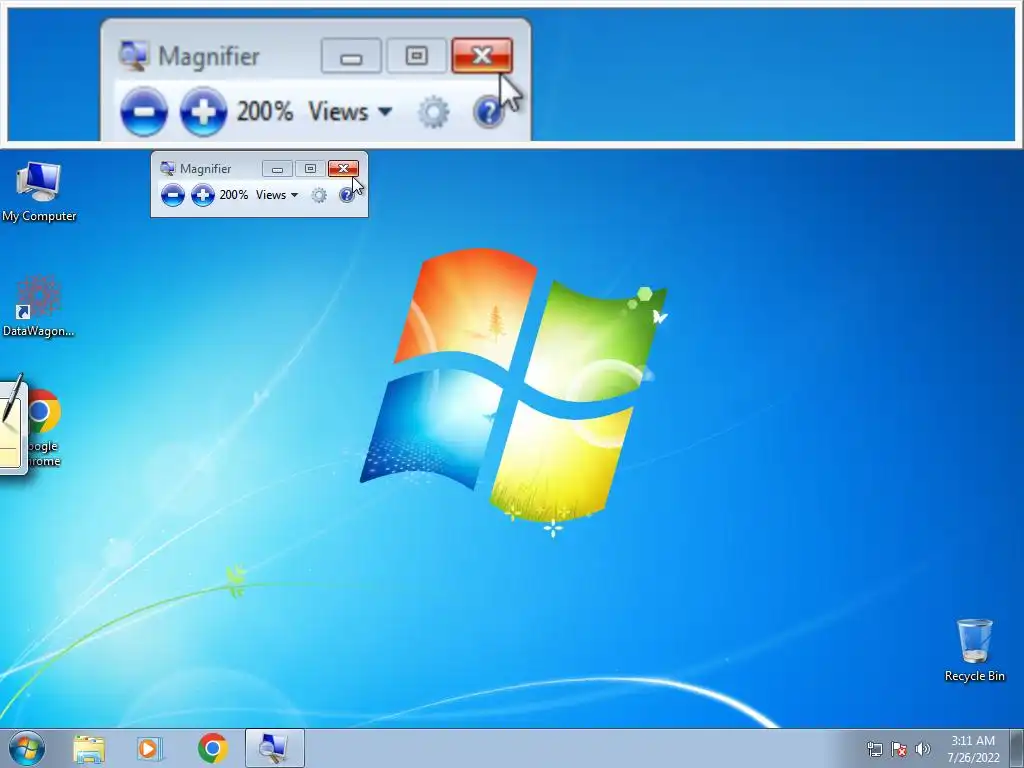Launch Google Chrome from the taskbar
The height and width of the screenshot is (768, 1024).
(212, 748)
